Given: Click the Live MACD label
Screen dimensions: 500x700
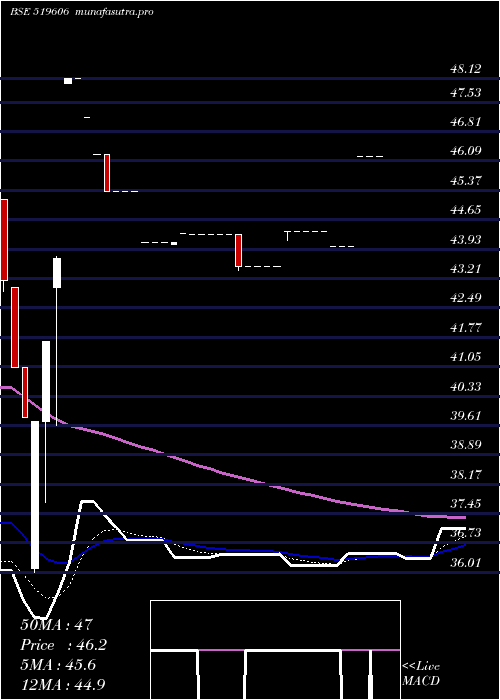Looking at the screenshot, I should (x=421, y=674).
